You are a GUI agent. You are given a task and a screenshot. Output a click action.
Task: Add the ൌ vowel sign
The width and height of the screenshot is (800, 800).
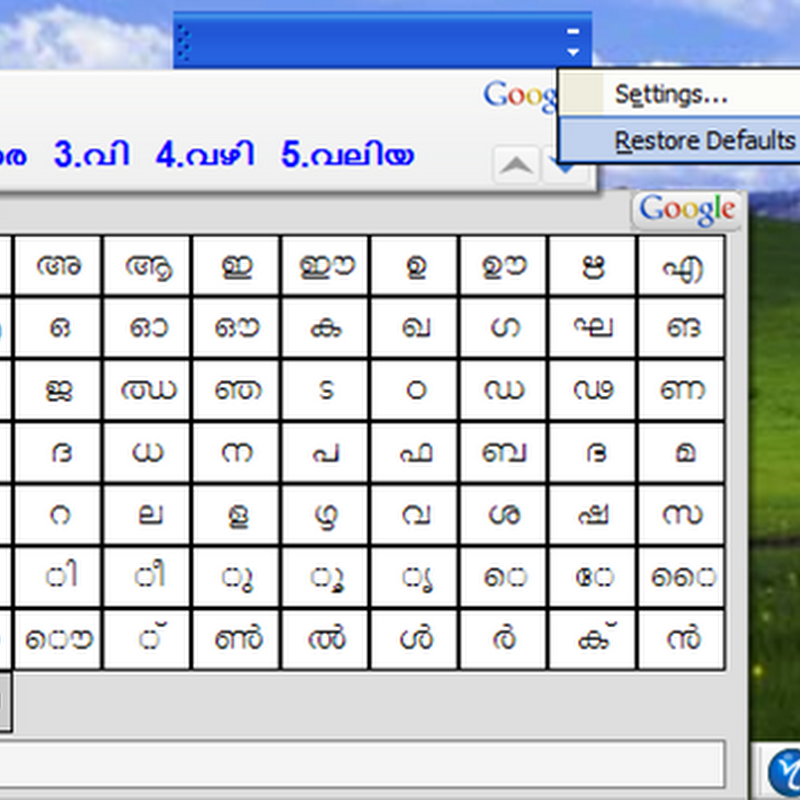click(x=58, y=640)
